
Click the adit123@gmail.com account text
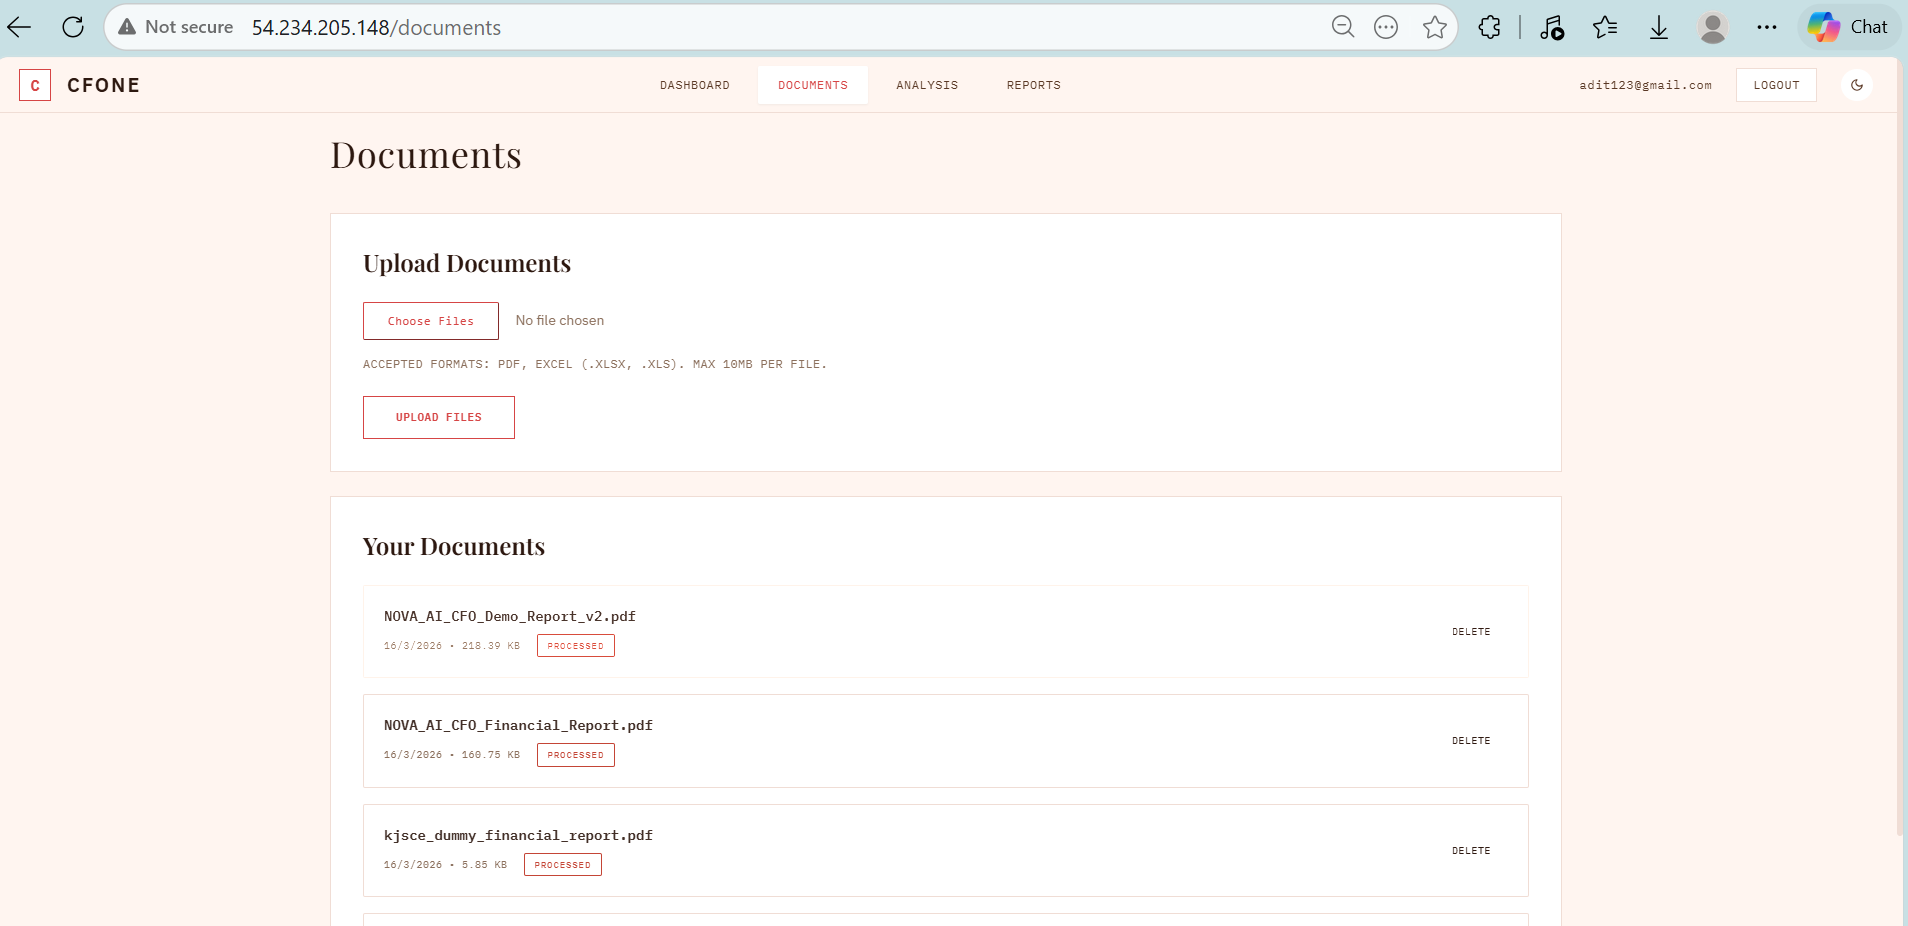pos(1645,85)
